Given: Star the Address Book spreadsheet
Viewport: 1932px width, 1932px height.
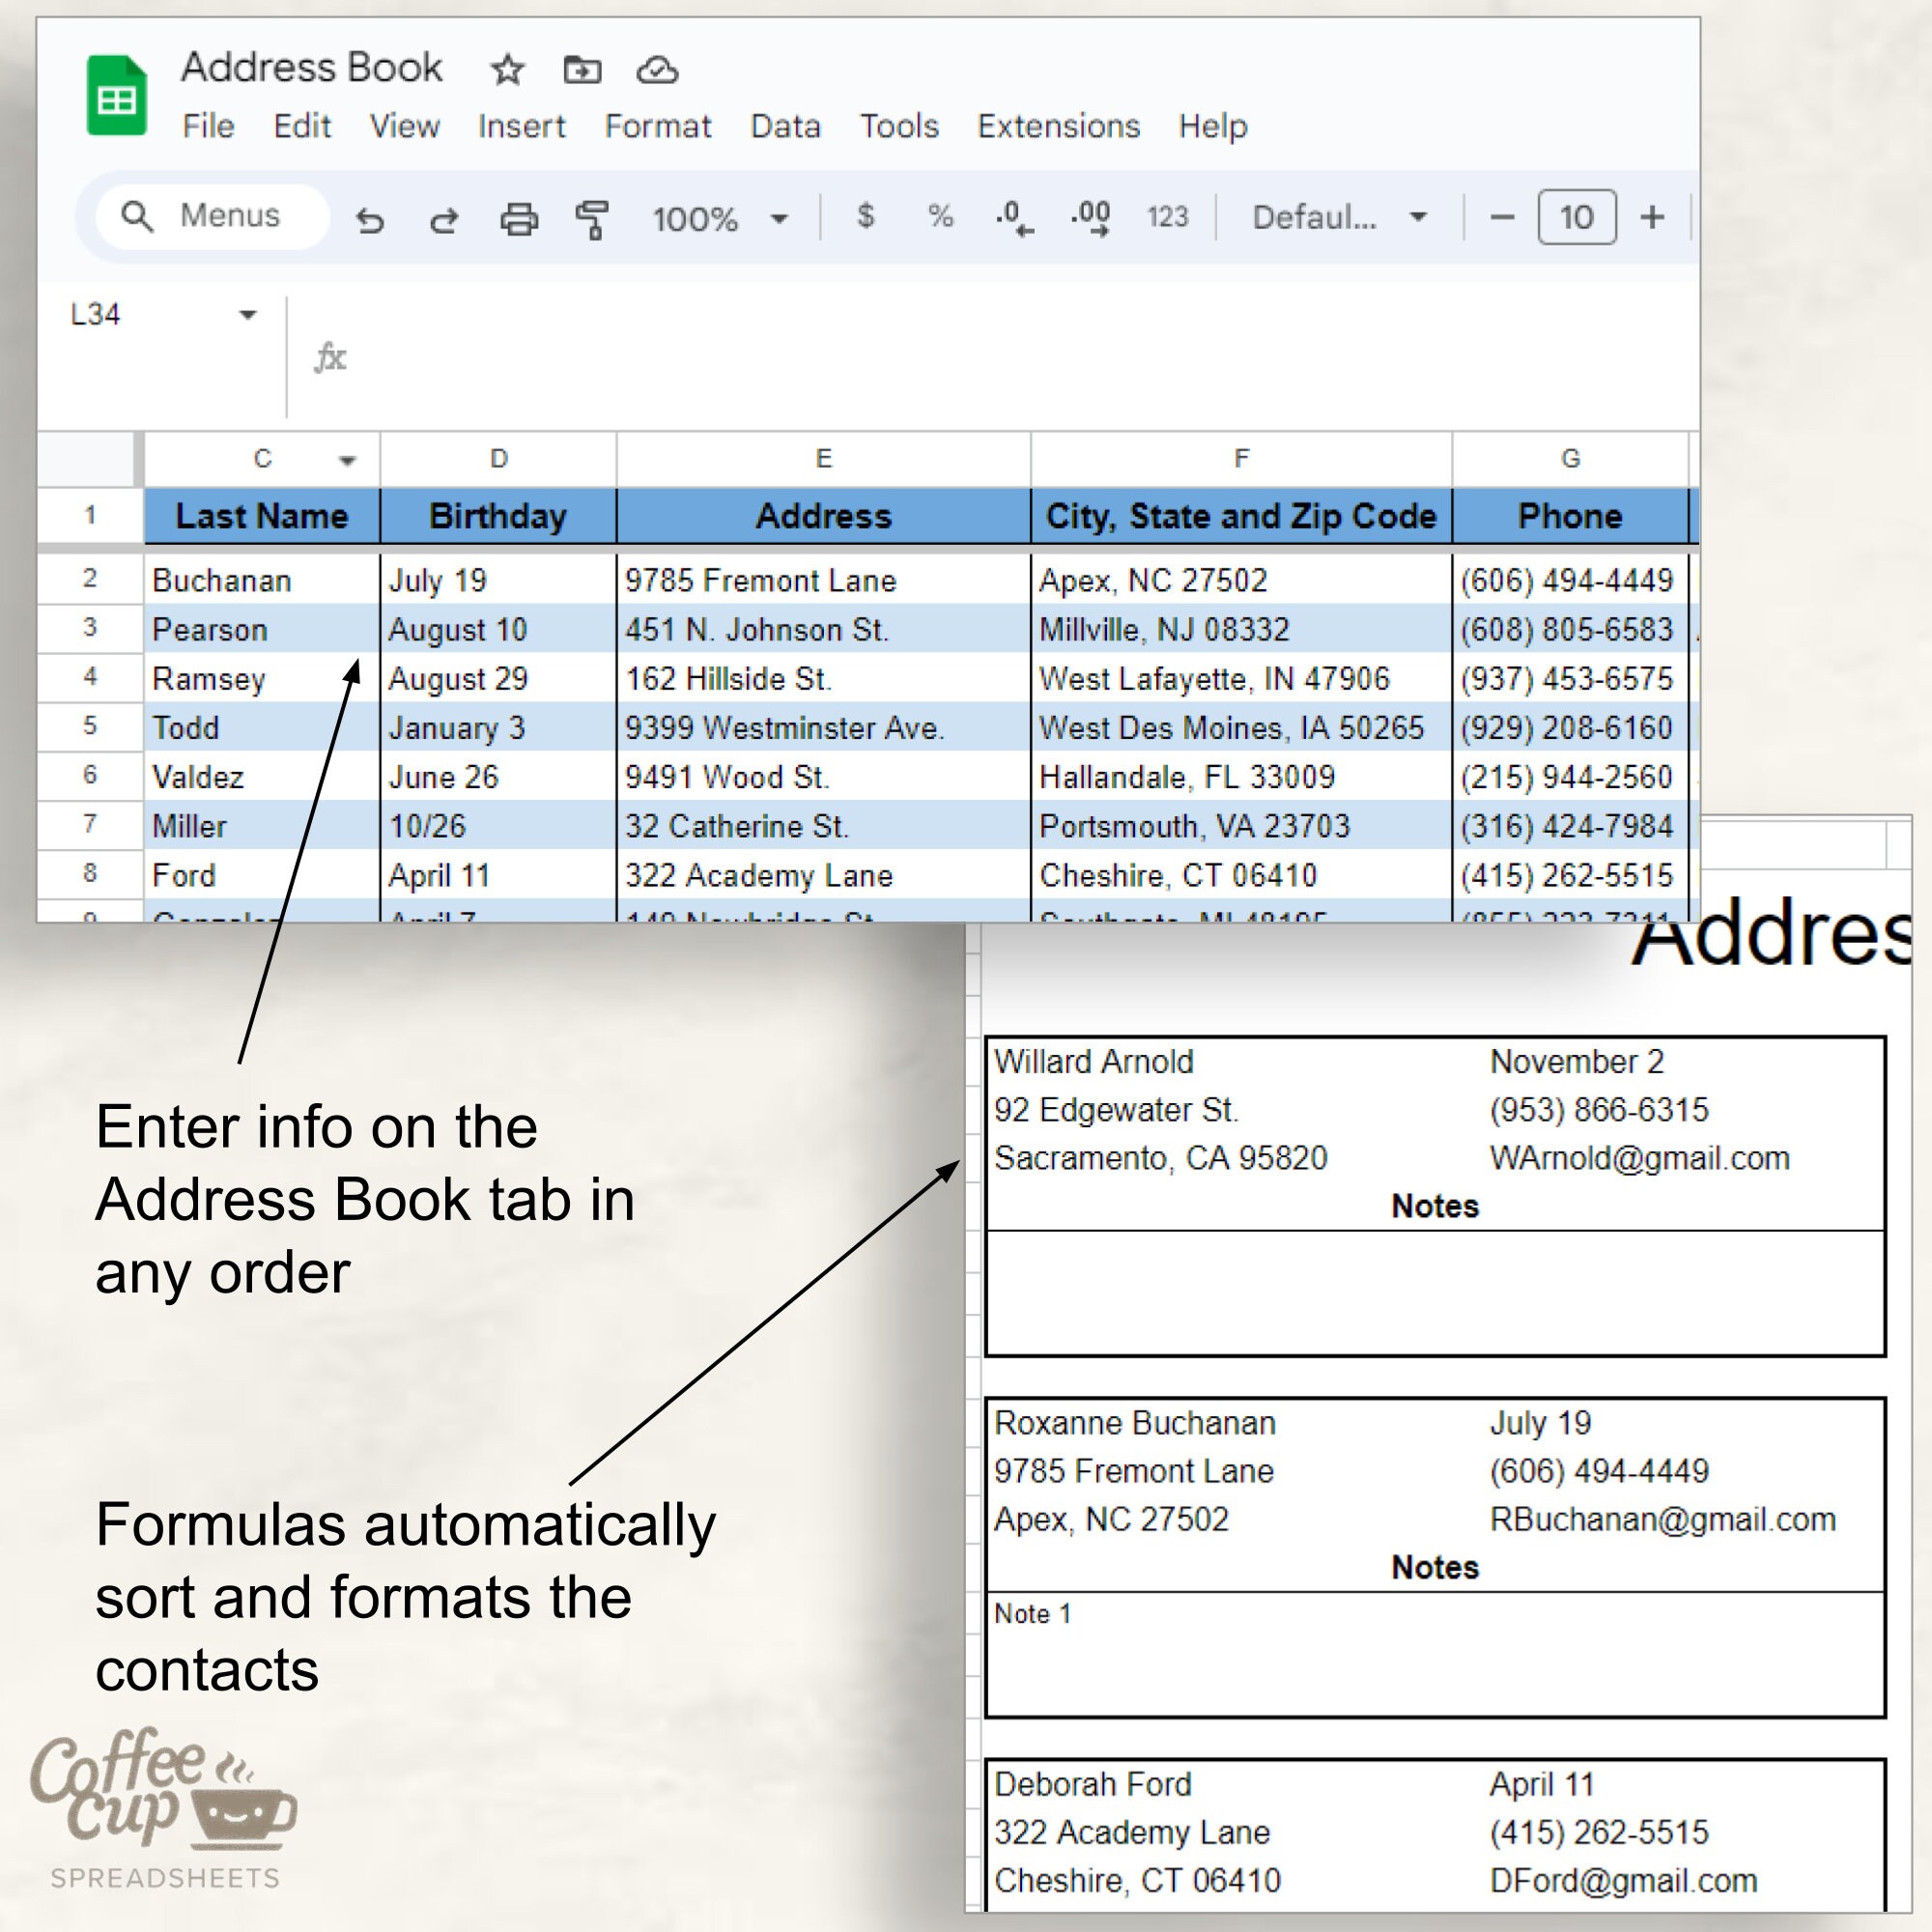Looking at the screenshot, I should pyautogui.click(x=506, y=68).
